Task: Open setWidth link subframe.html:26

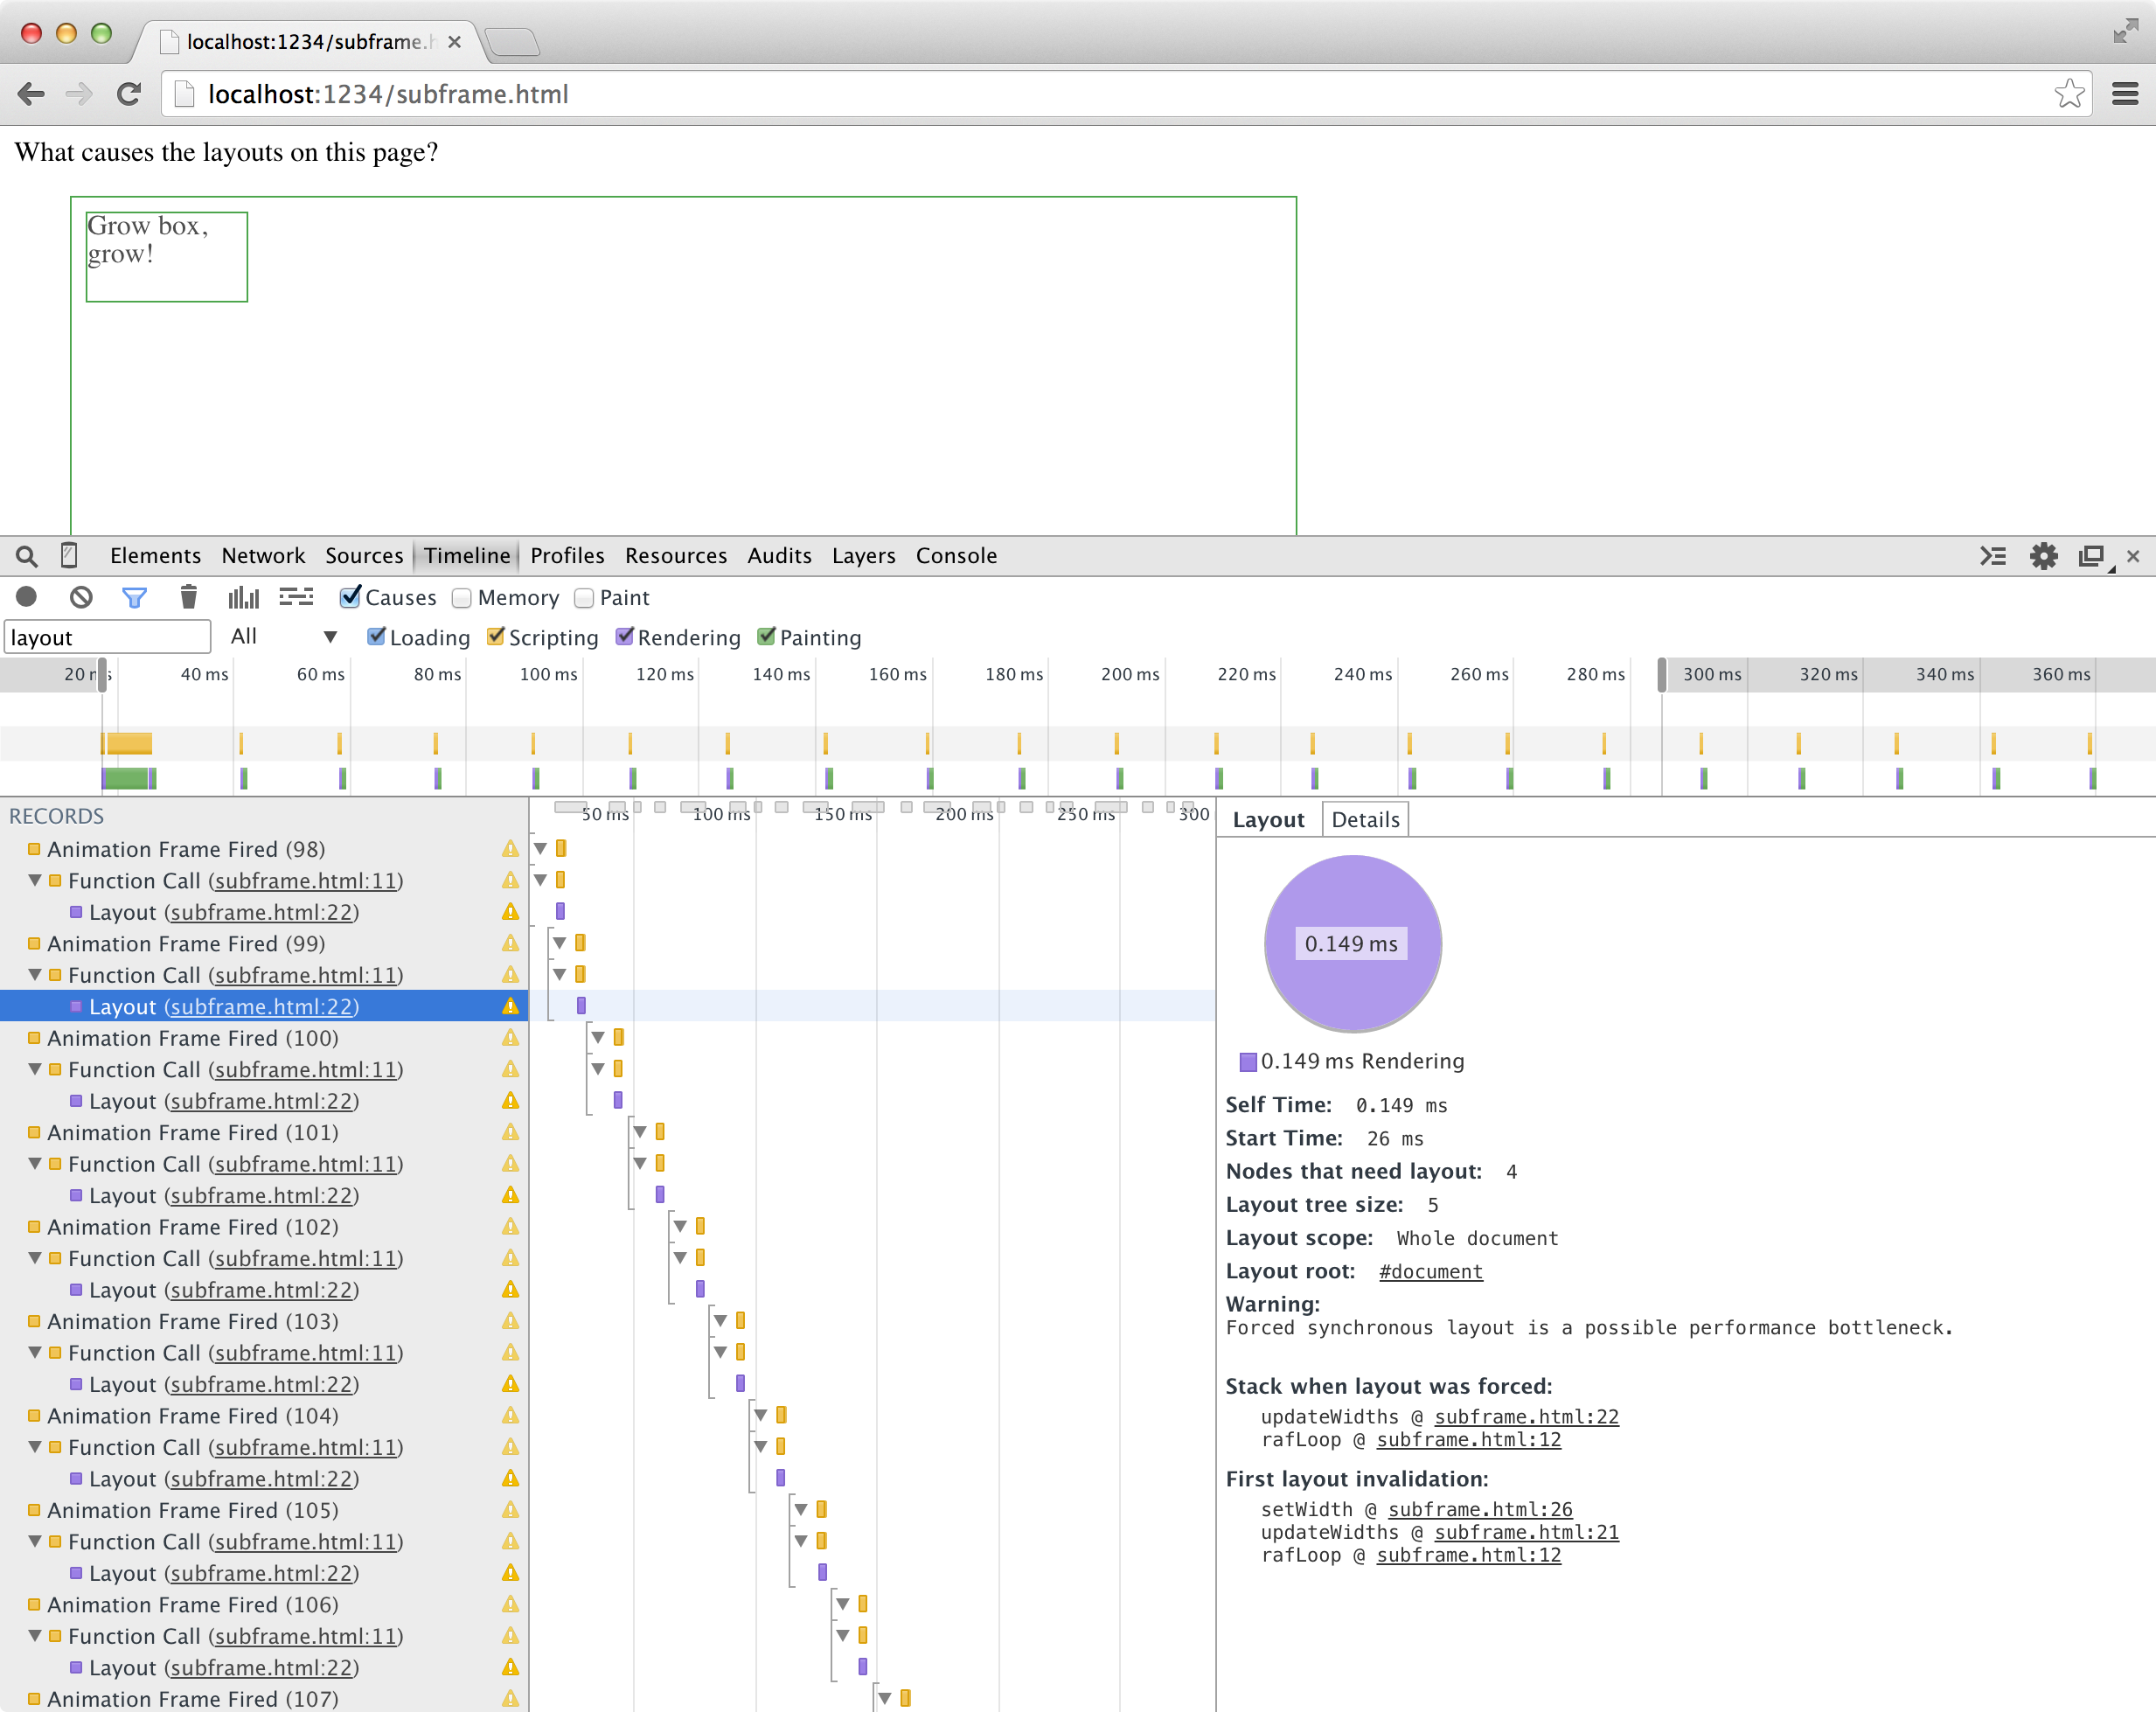Action: coord(1479,1509)
